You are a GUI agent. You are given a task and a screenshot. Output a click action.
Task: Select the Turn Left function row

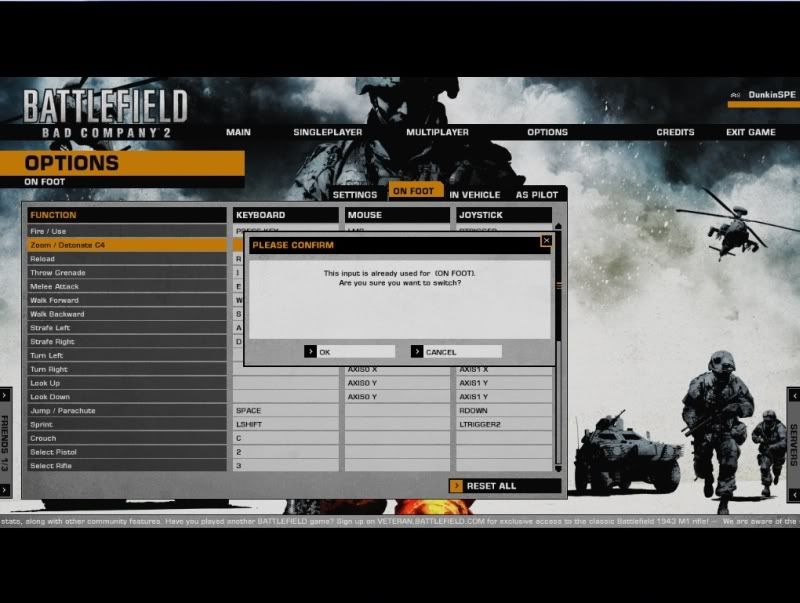[x=127, y=355]
